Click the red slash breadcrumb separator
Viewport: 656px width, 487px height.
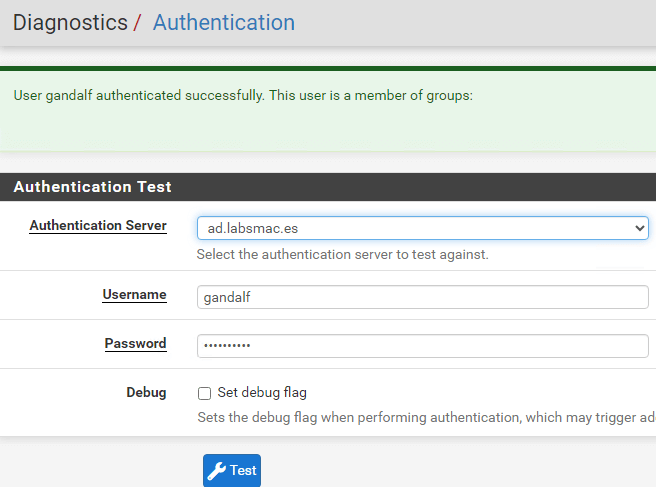[138, 22]
